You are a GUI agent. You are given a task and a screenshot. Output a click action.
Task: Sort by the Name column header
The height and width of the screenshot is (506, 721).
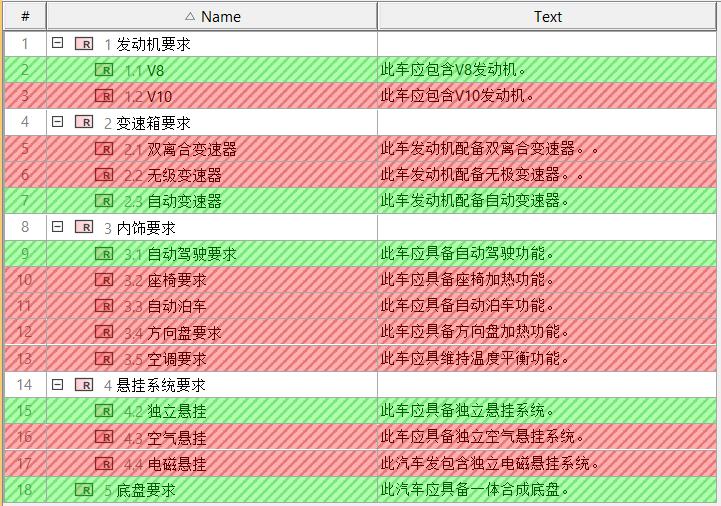point(212,16)
